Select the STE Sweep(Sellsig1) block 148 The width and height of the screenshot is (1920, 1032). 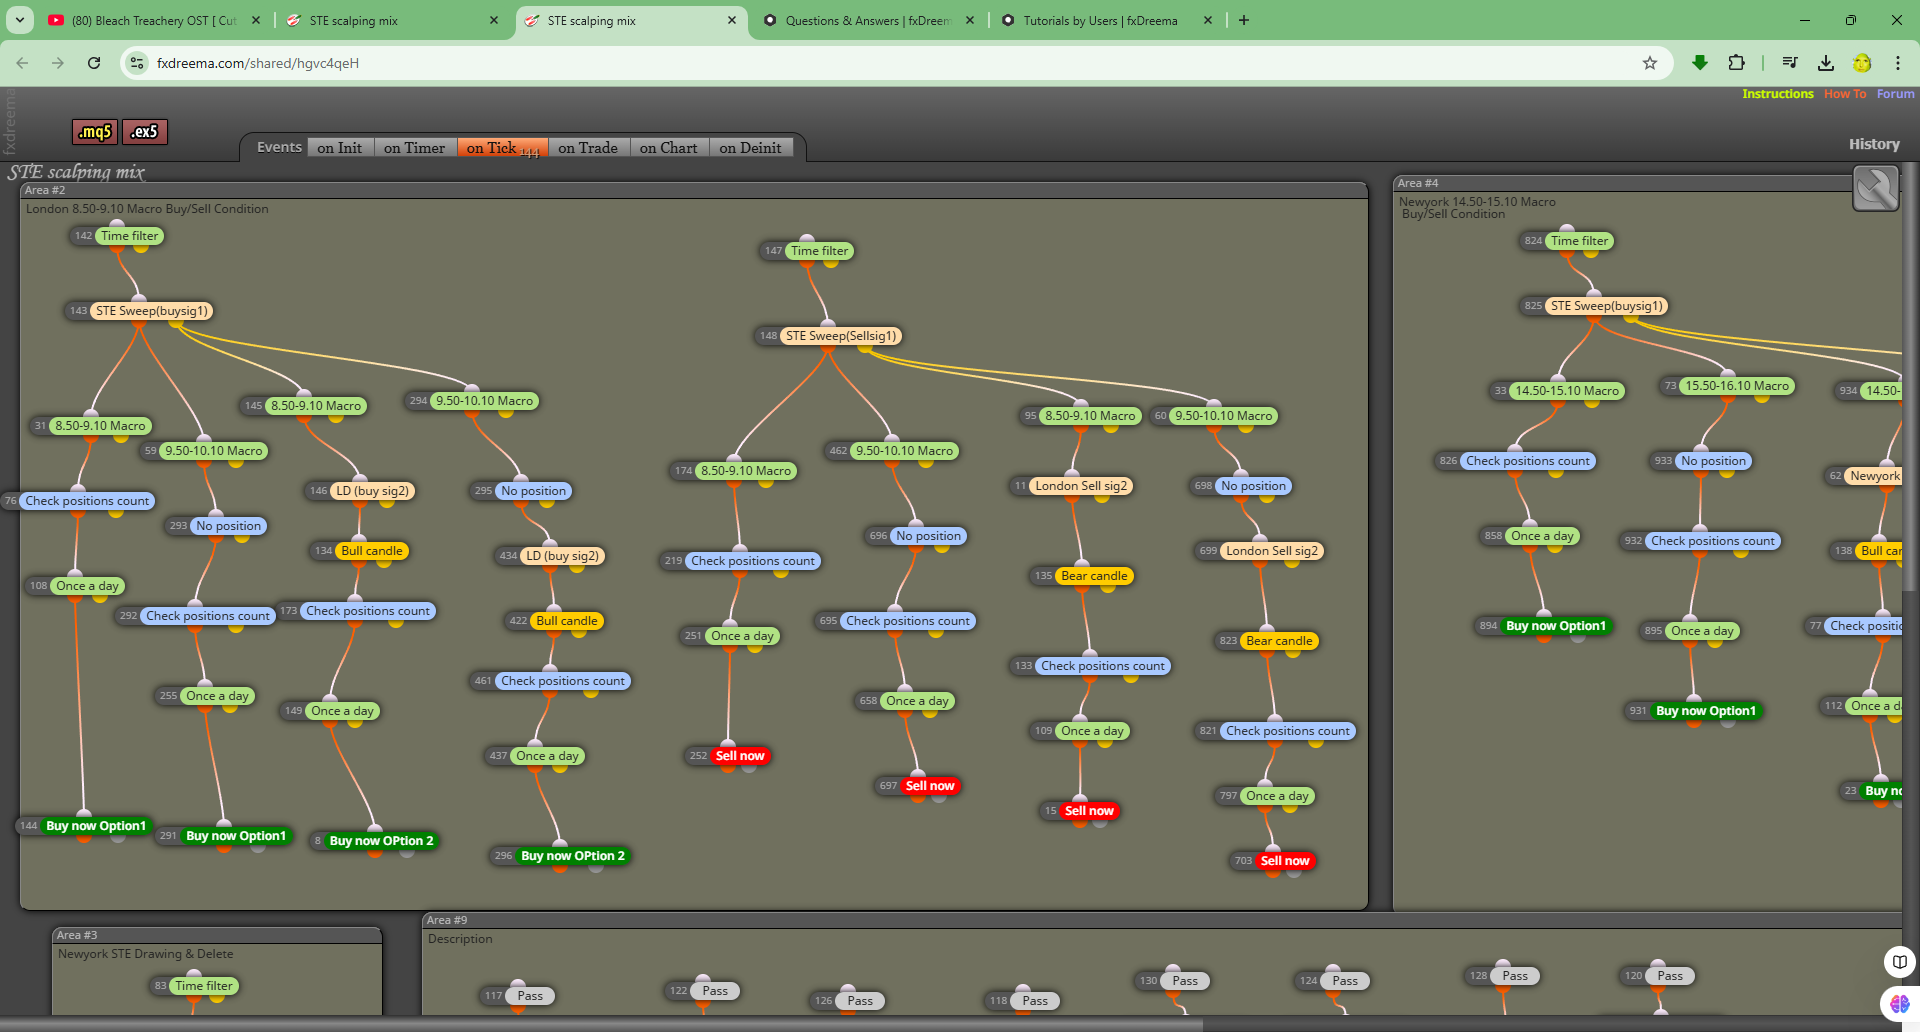(x=841, y=336)
